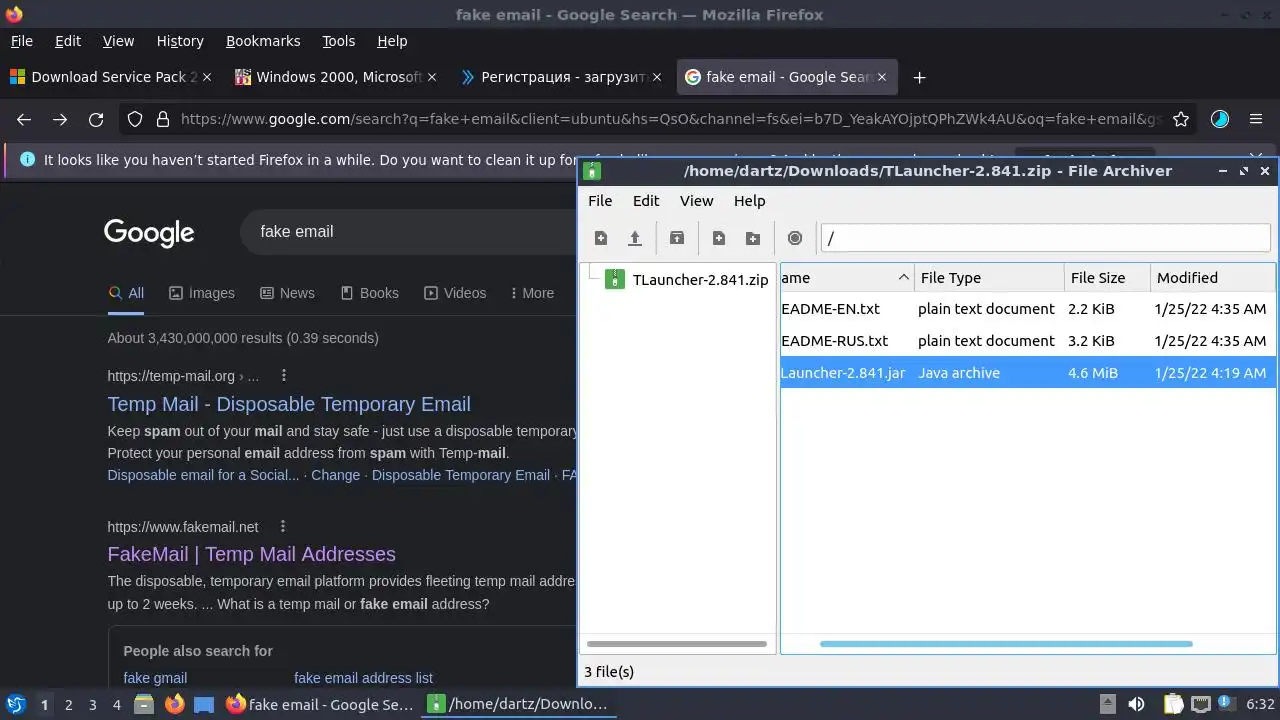Select the News search tab
Viewport: 1280px width, 720px height.
point(287,293)
